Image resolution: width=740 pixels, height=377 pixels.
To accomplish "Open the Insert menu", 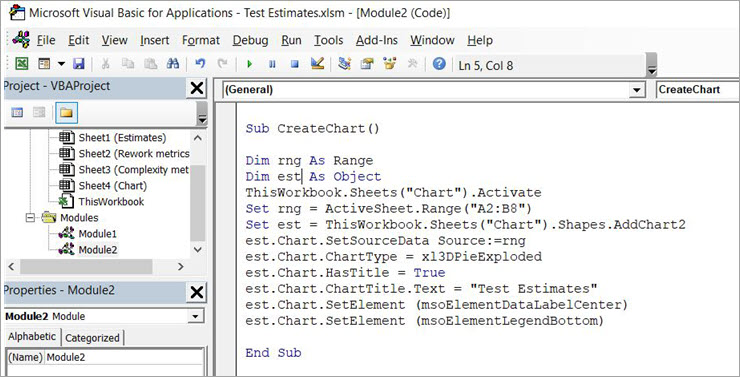I will [155, 41].
